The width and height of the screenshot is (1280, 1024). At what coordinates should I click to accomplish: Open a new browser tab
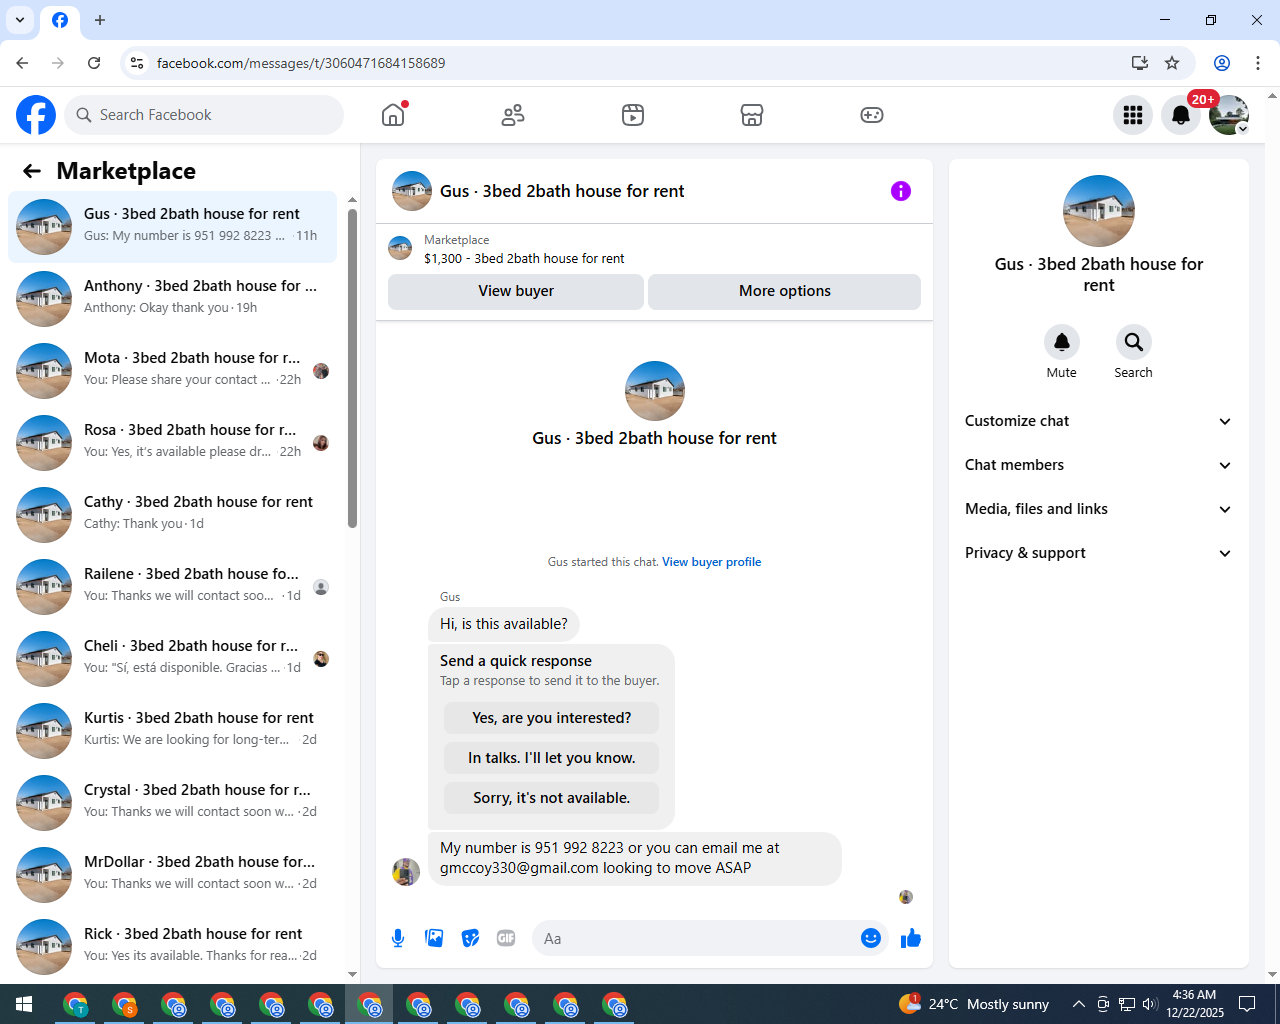[100, 20]
